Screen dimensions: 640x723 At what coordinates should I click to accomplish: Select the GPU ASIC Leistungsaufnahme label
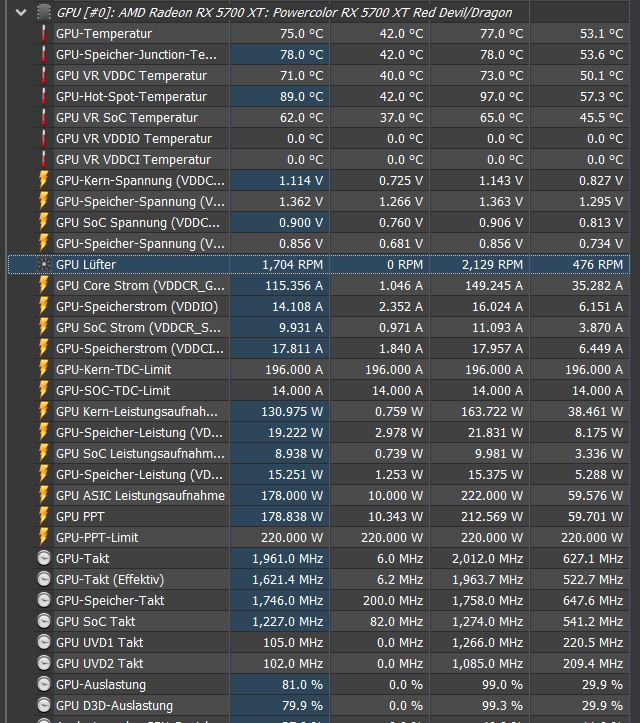(140, 496)
